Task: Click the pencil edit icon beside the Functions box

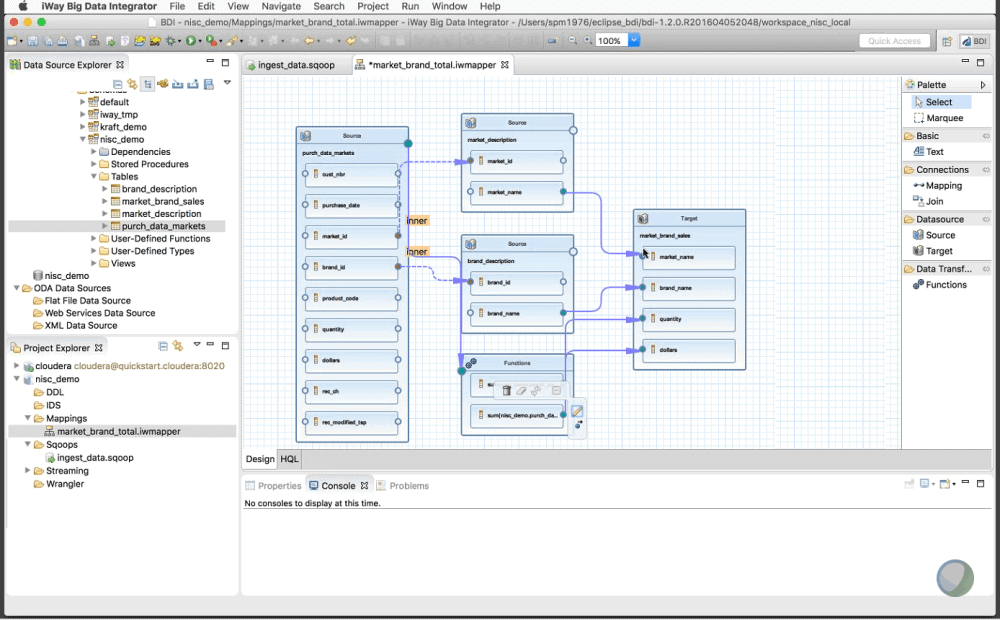Action: tap(578, 411)
